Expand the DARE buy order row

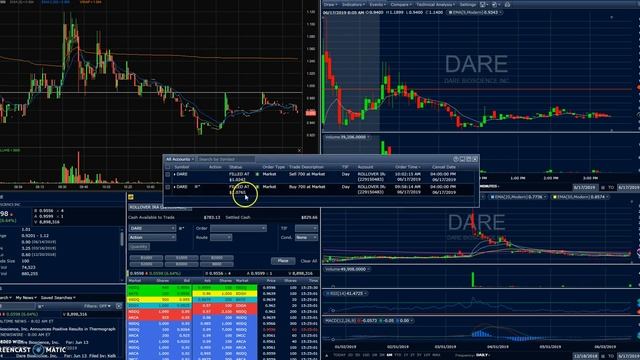pos(175,187)
